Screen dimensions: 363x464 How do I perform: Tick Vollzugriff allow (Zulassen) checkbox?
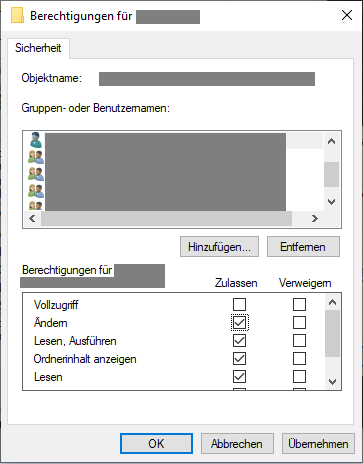tap(239, 304)
